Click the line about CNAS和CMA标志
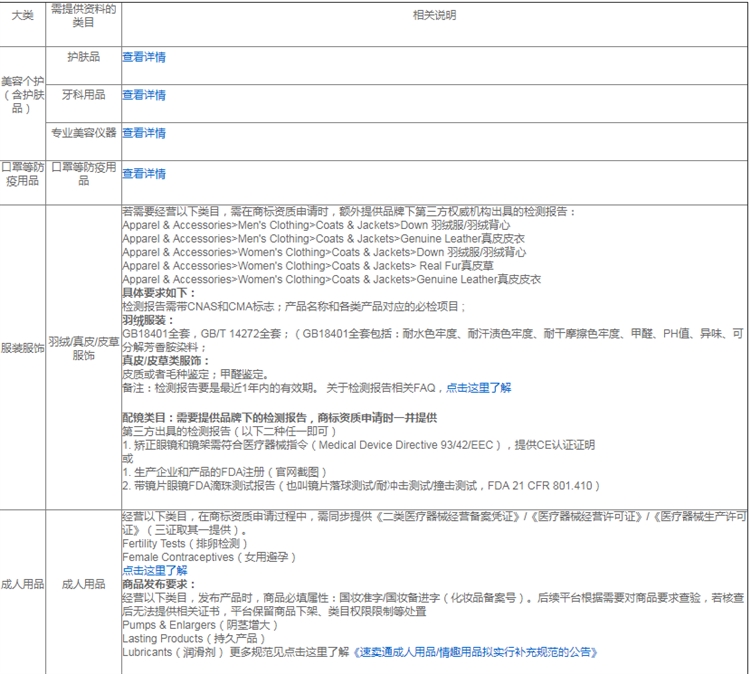The width and height of the screenshot is (750, 674). 294,306
